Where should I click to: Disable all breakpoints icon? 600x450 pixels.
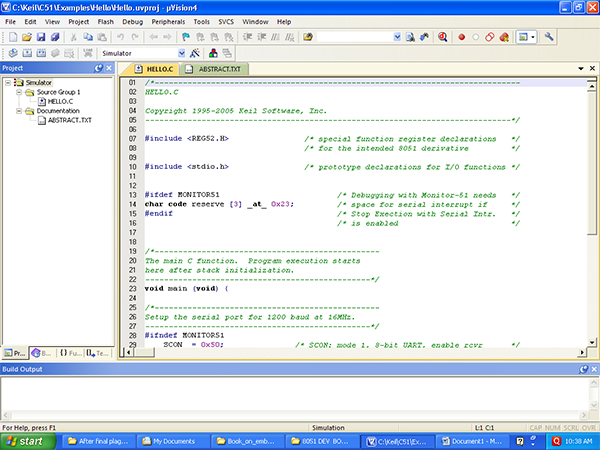(x=490, y=37)
